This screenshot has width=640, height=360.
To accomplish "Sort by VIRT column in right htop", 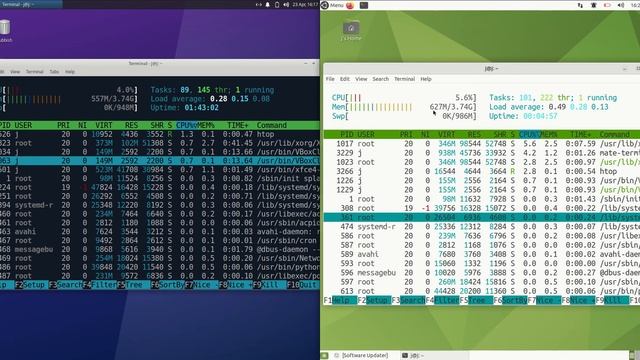I will point(446,134).
